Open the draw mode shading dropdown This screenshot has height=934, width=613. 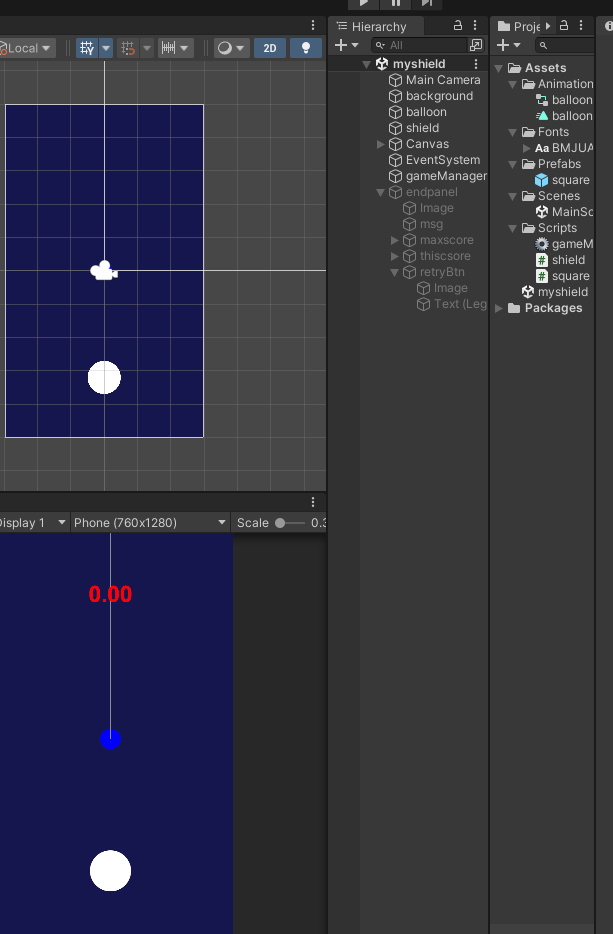click(232, 48)
